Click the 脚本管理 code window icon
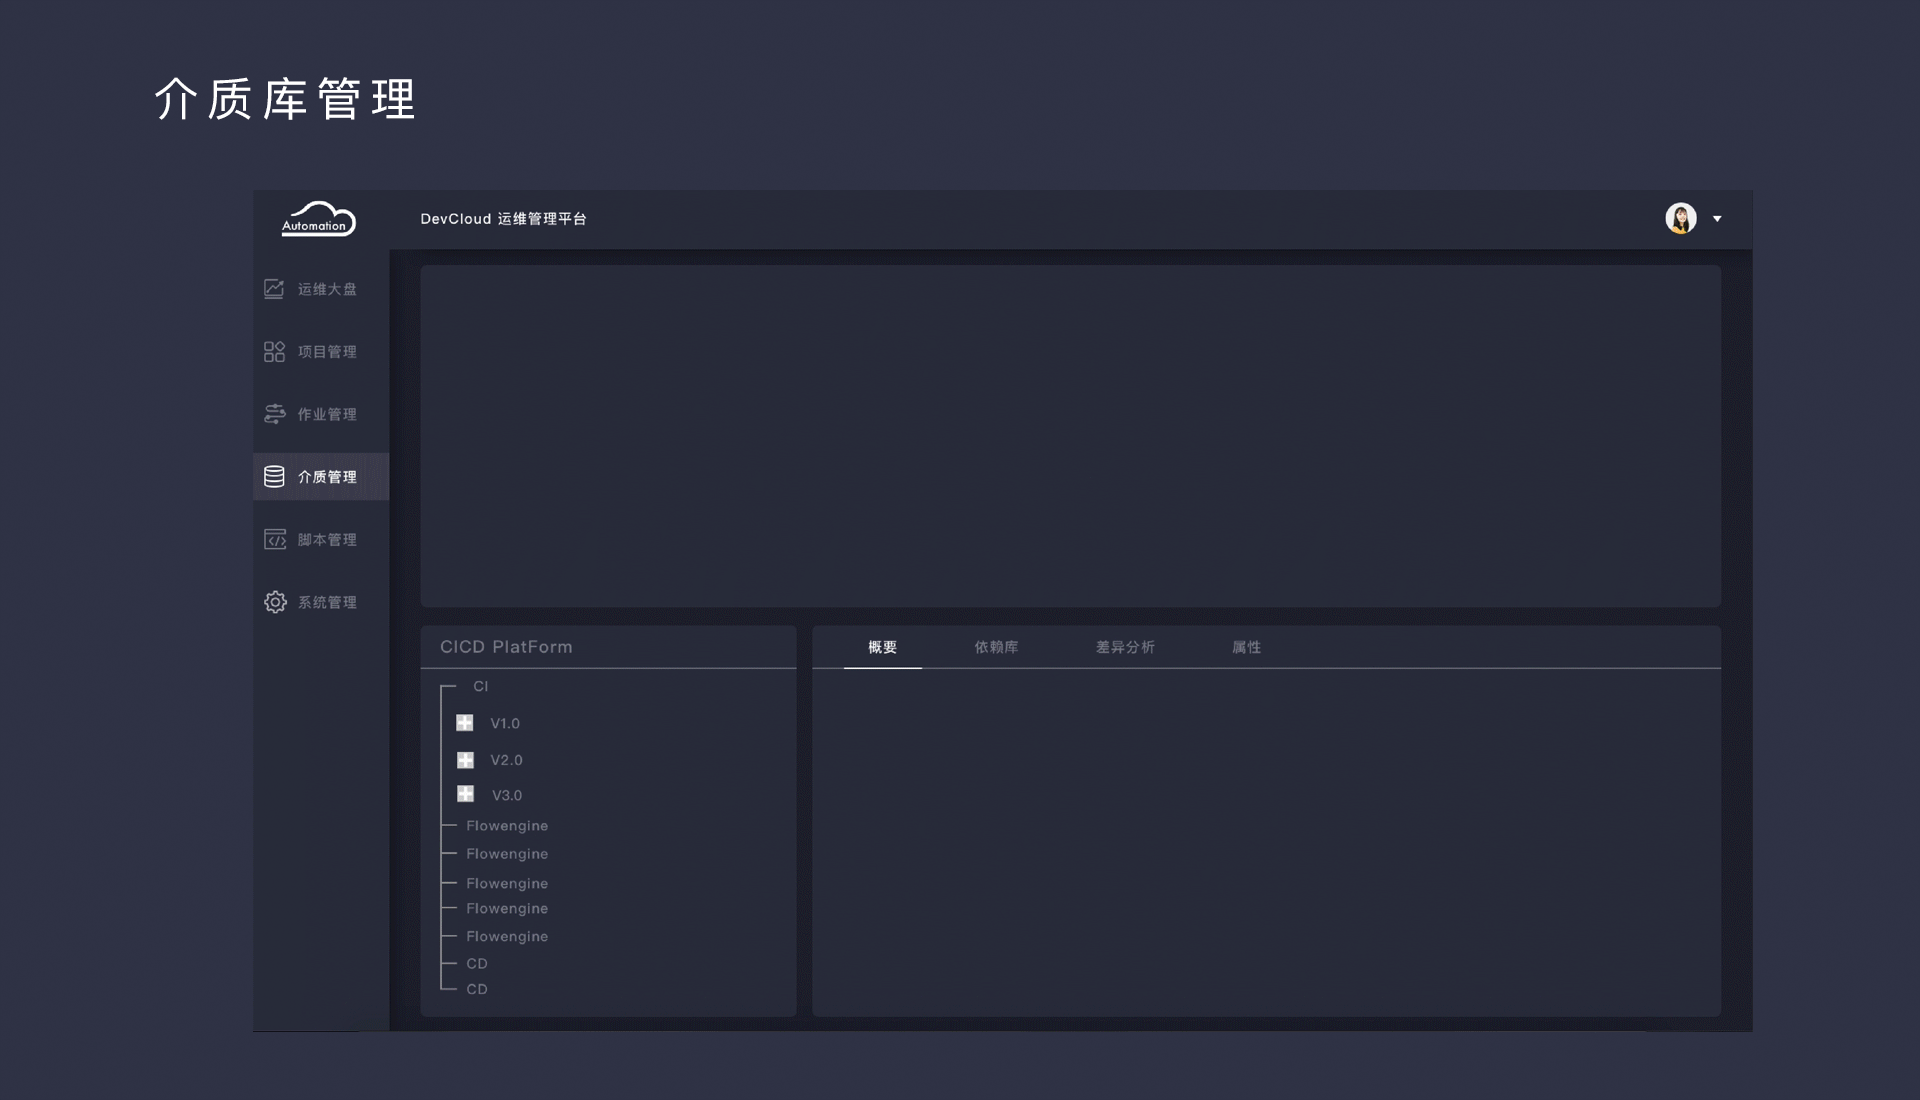This screenshot has width=1920, height=1100. [x=274, y=540]
